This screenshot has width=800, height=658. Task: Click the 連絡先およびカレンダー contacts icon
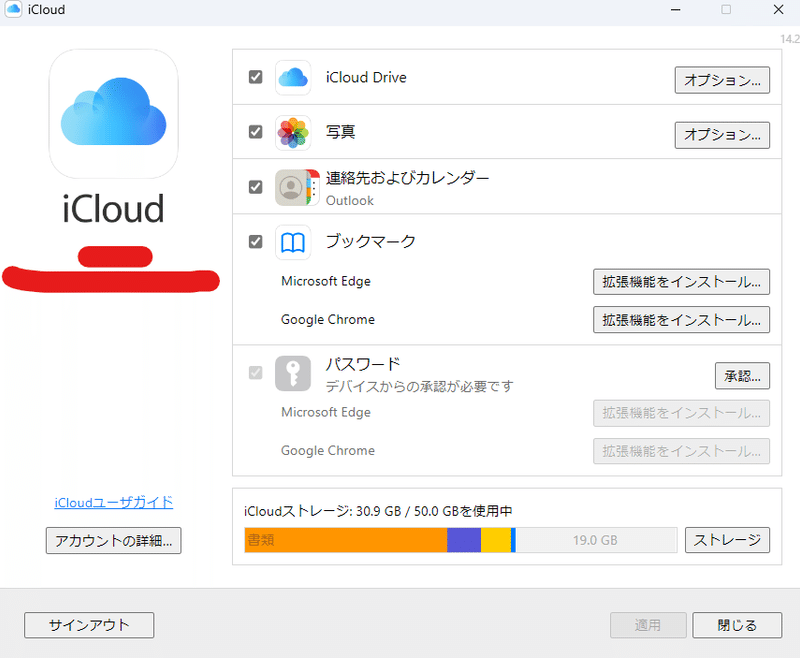293,187
